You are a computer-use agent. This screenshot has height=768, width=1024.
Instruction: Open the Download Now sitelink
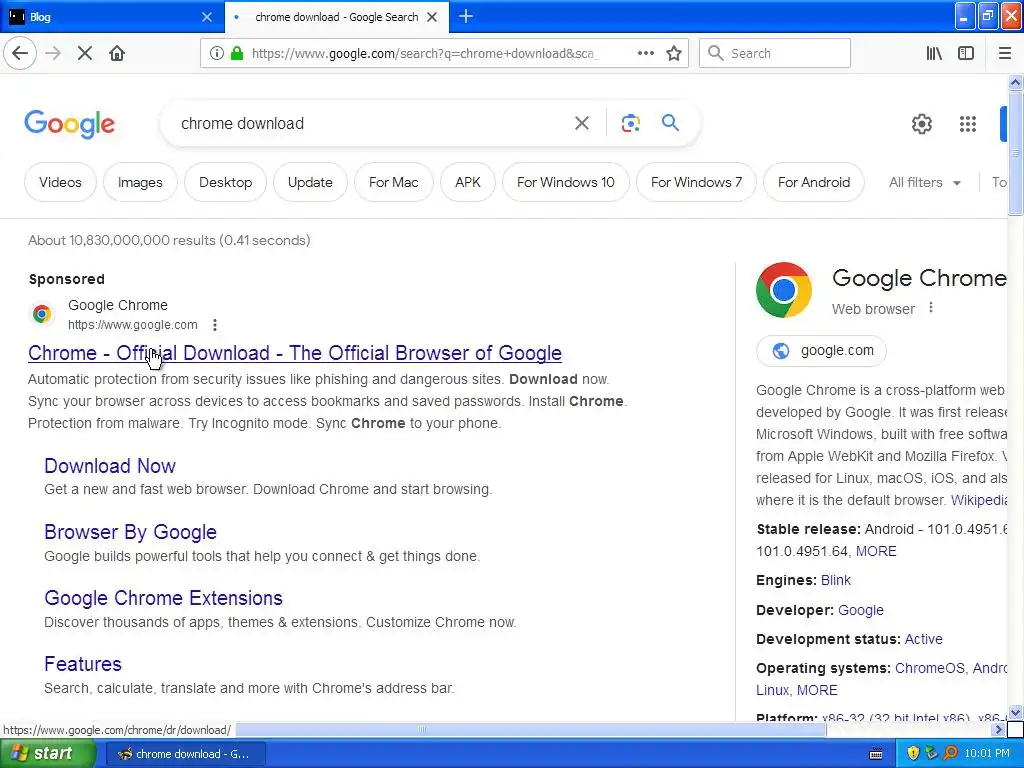110,466
